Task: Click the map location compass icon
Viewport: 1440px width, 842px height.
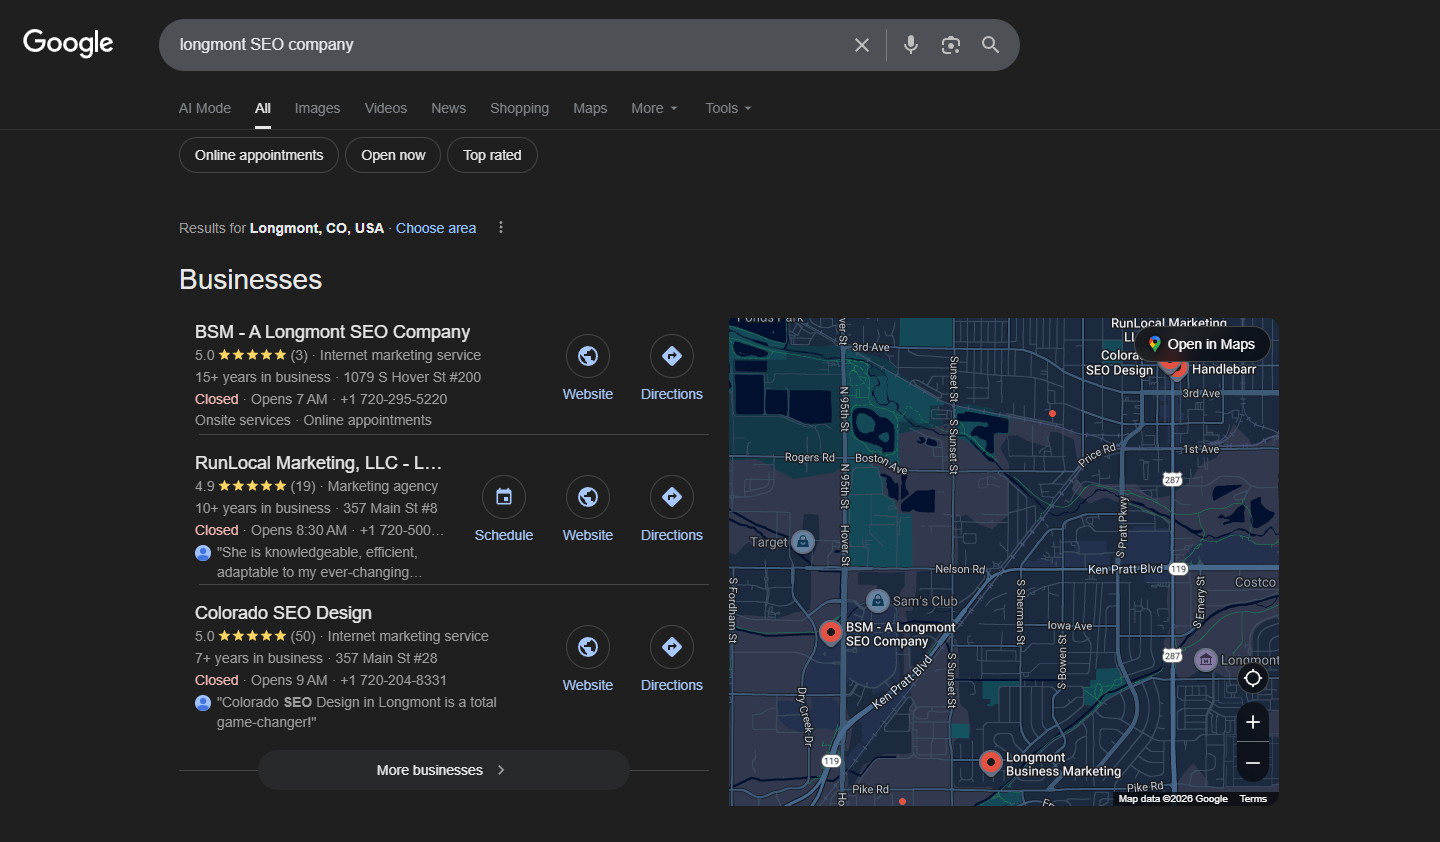Action: pos(1252,678)
